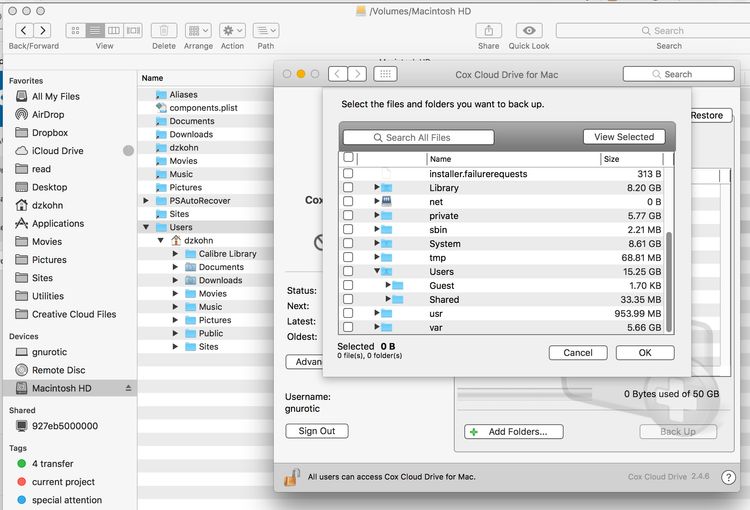Switch Finder to icon view
Viewport: 750px width, 510px height.
(x=76, y=31)
